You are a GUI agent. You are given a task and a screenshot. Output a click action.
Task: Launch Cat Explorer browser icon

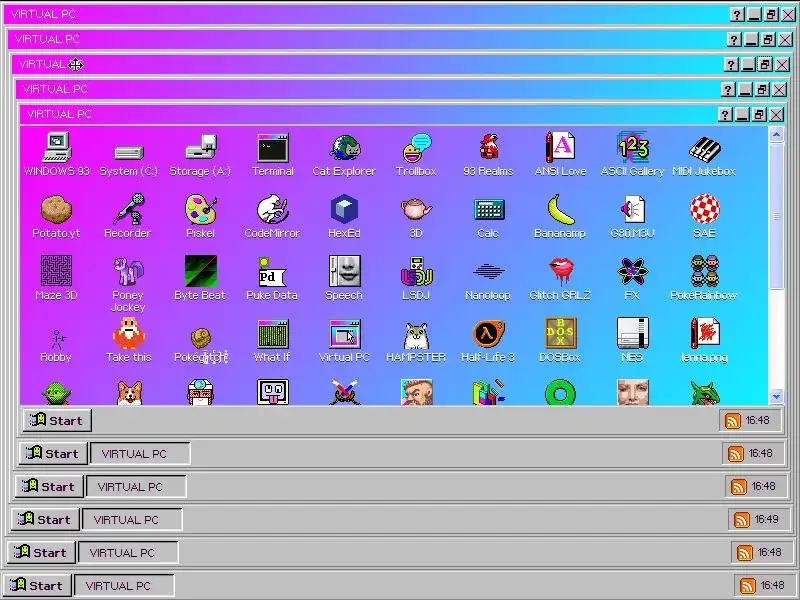click(x=344, y=147)
